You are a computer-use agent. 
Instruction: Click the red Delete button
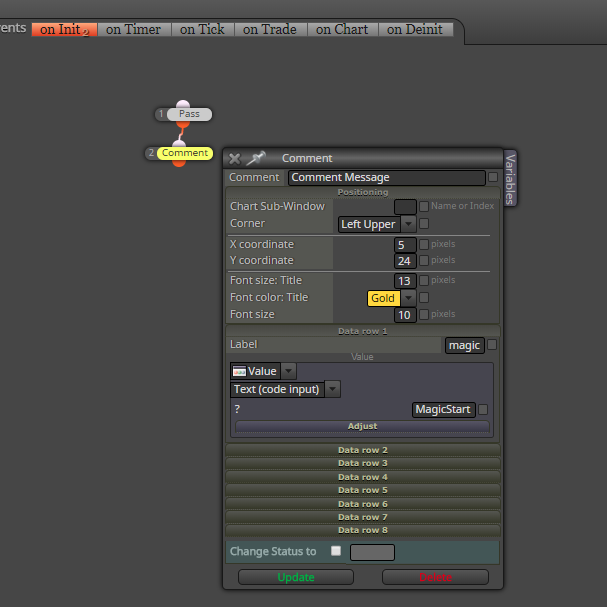tap(435, 577)
